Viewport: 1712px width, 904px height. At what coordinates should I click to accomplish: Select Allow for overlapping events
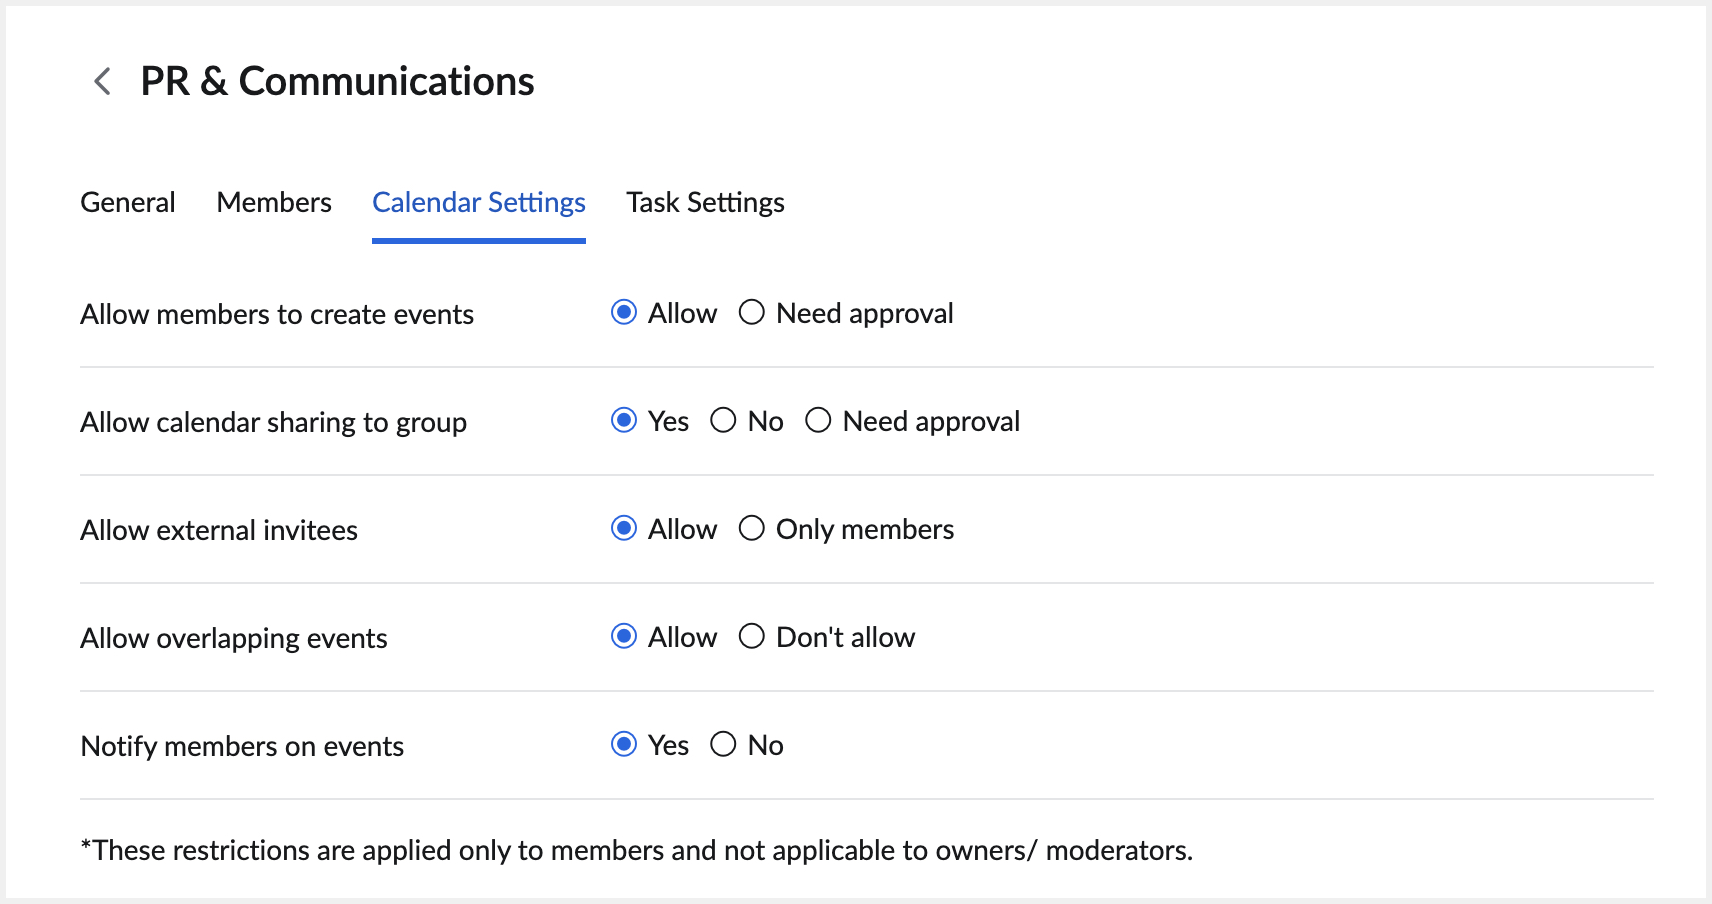click(624, 636)
